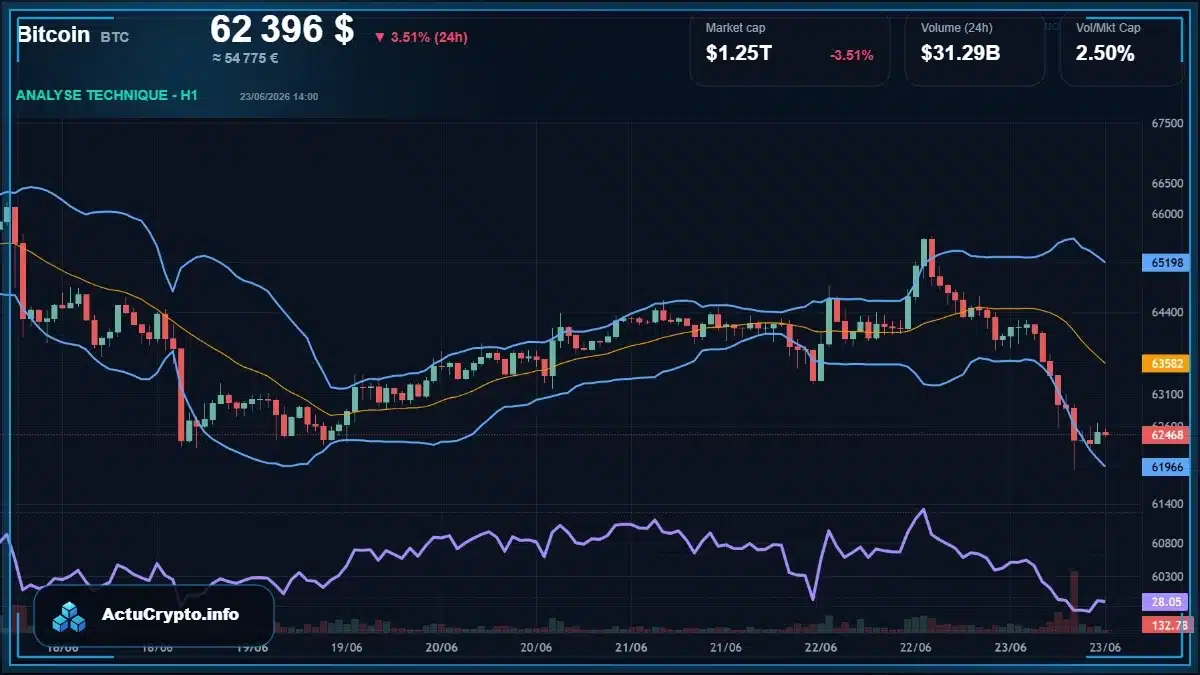
Task: Click the 60800 price axis label
Action: click(1168, 544)
